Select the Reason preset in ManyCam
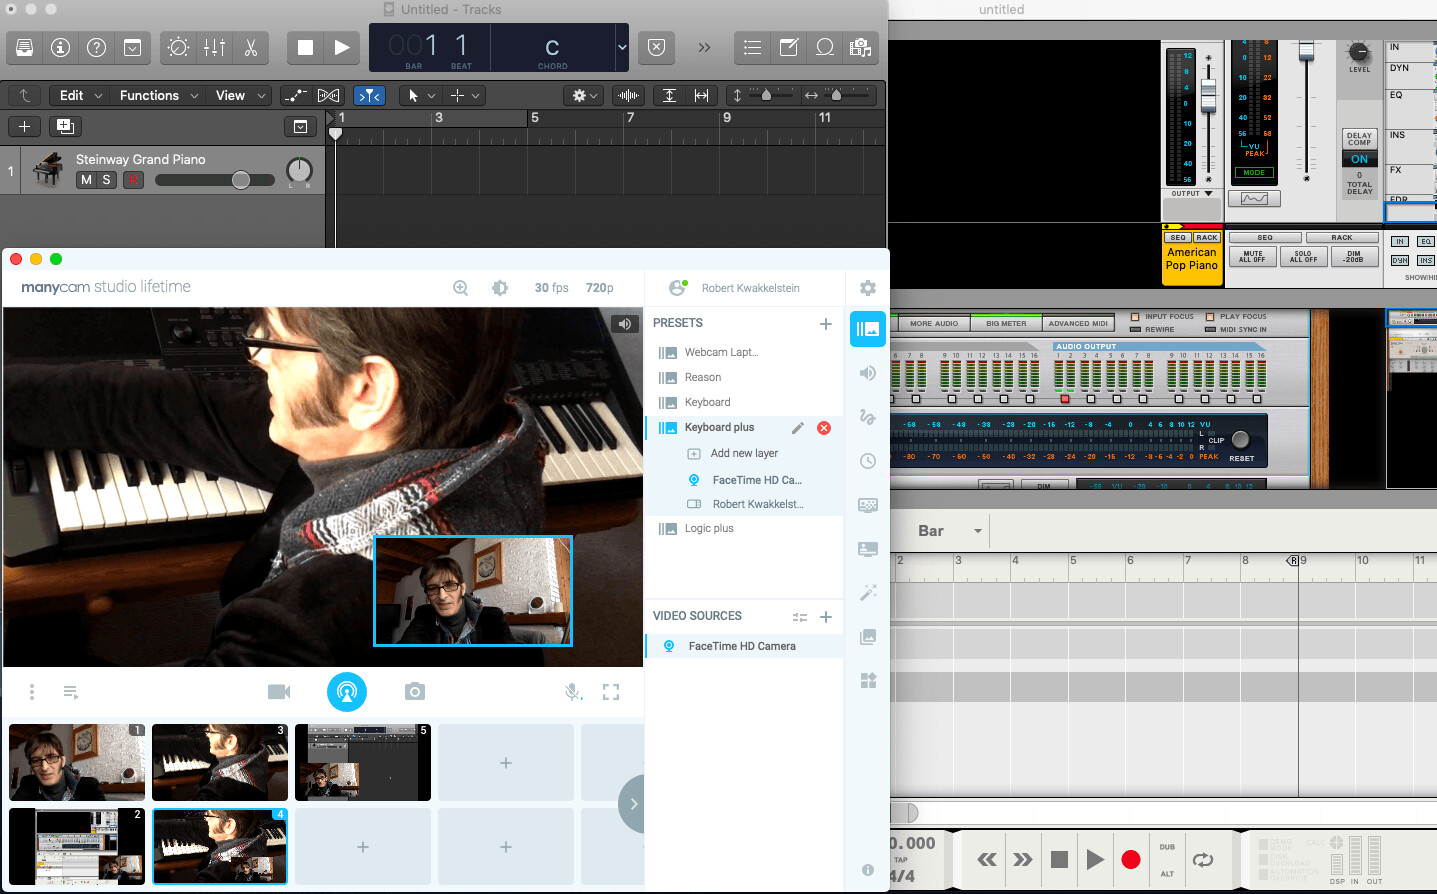The image size is (1437, 894). (702, 377)
